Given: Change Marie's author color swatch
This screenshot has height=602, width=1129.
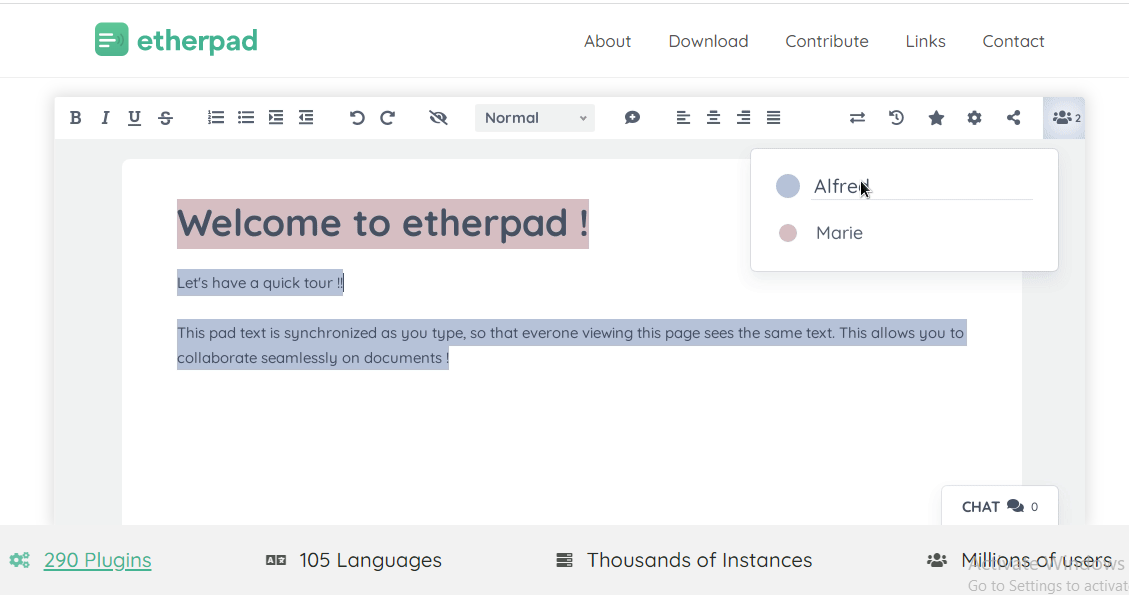Looking at the screenshot, I should coord(788,232).
